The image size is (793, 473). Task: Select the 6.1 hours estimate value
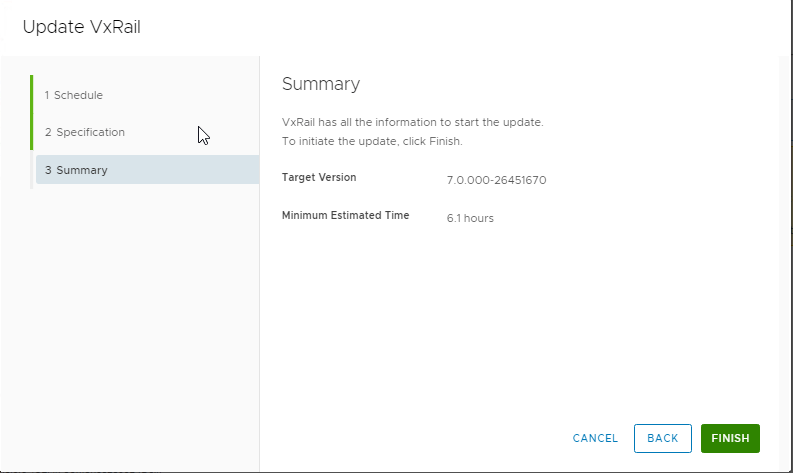click(470, 218)
